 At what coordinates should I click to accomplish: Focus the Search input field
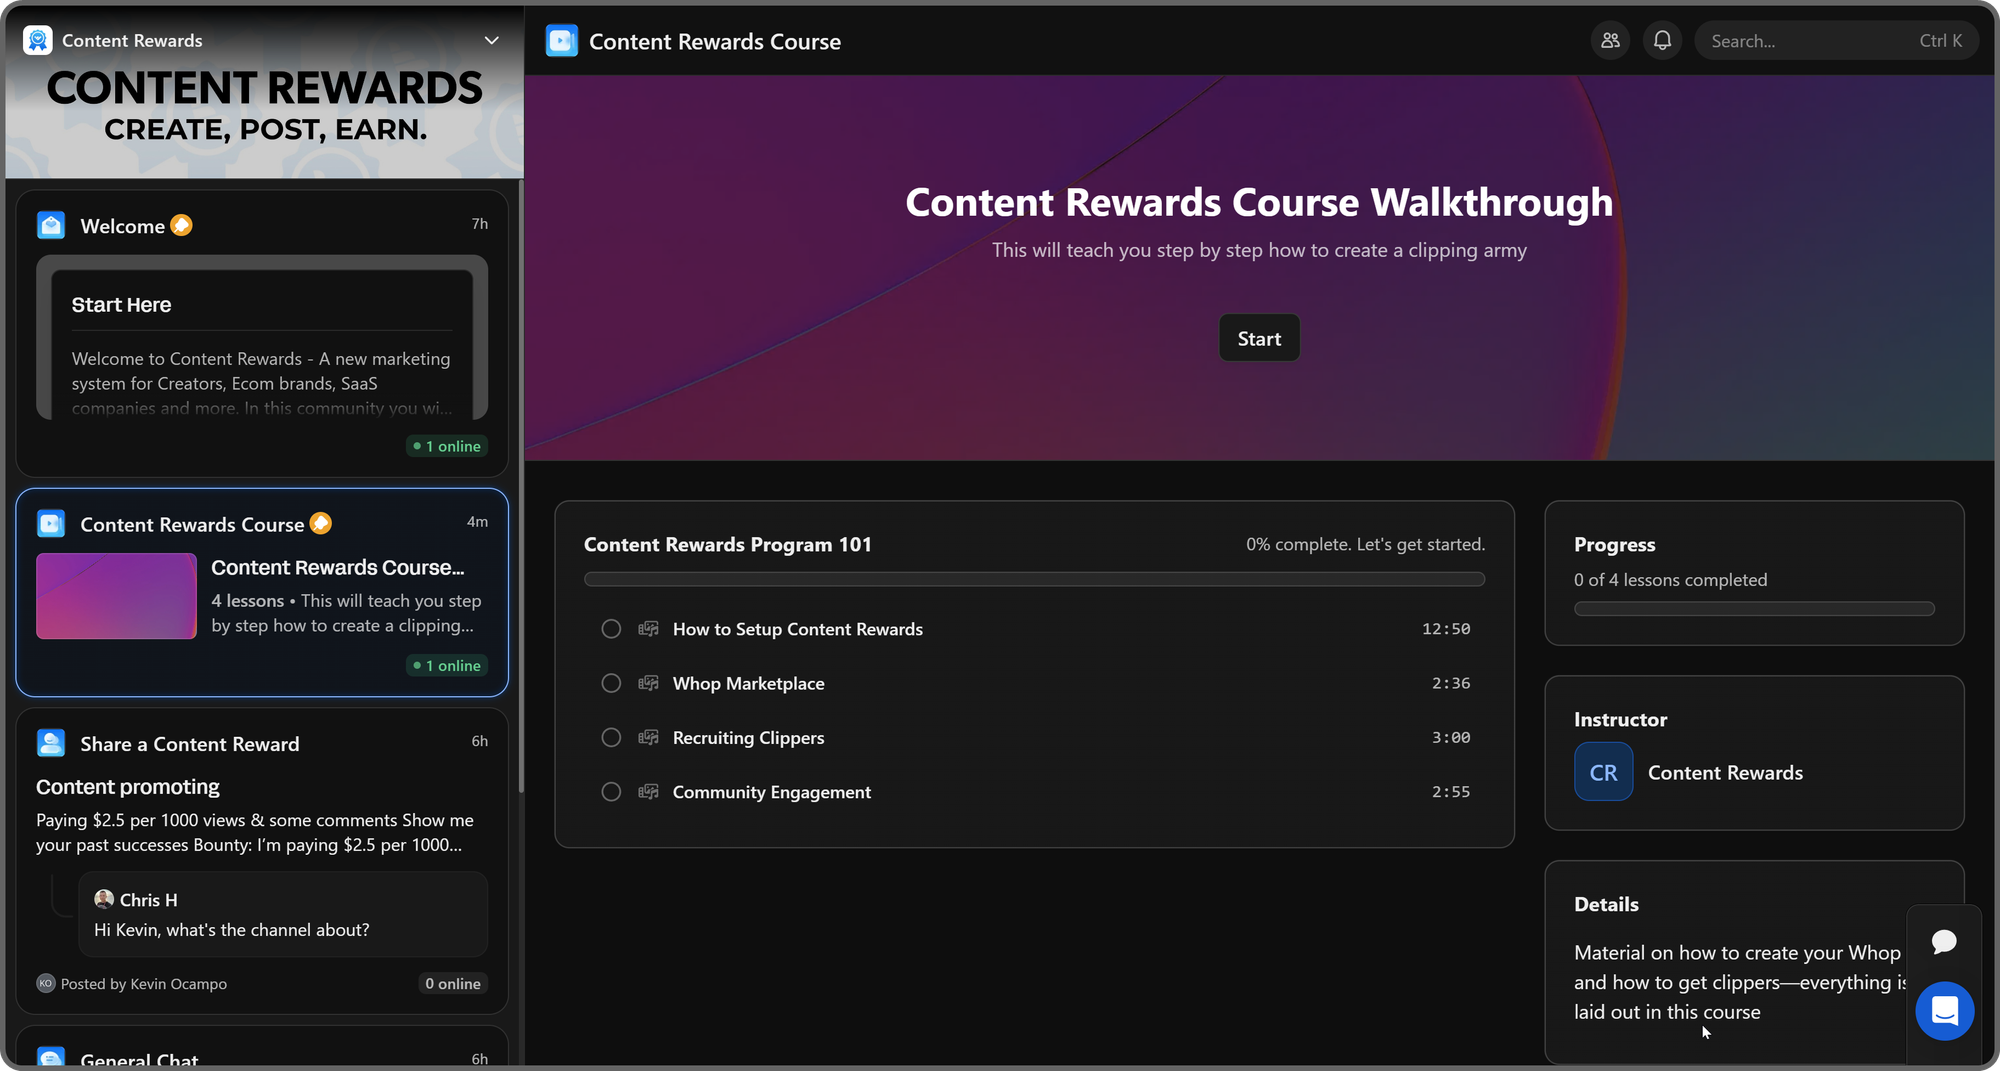[x=1836, y=41]
